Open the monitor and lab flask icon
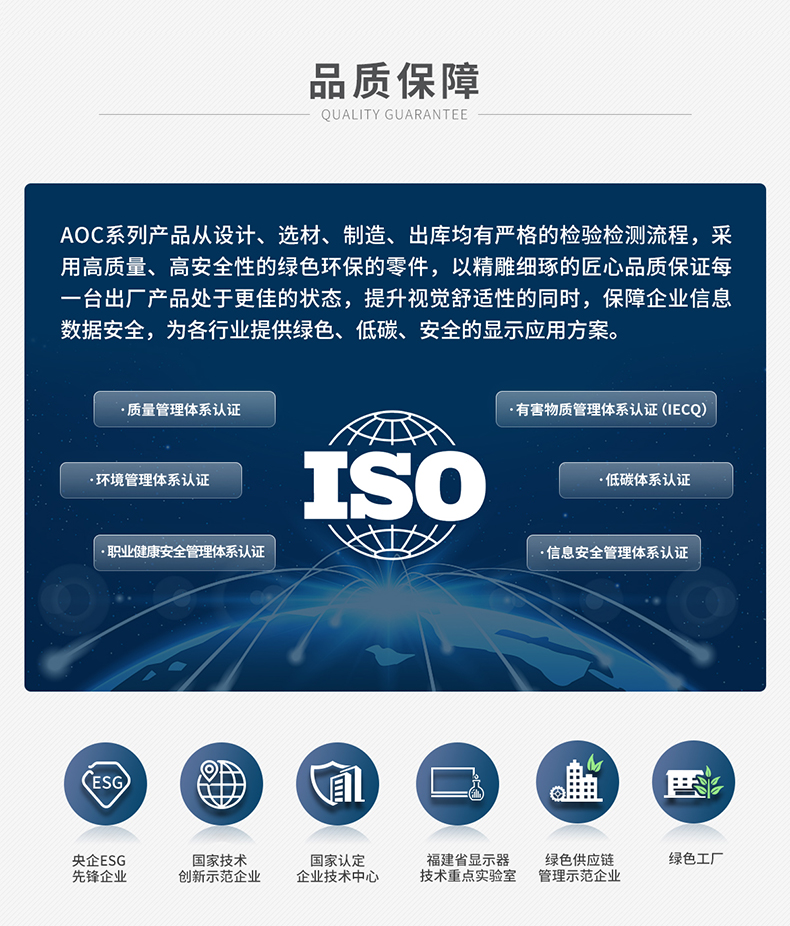 tap(458, 783)
